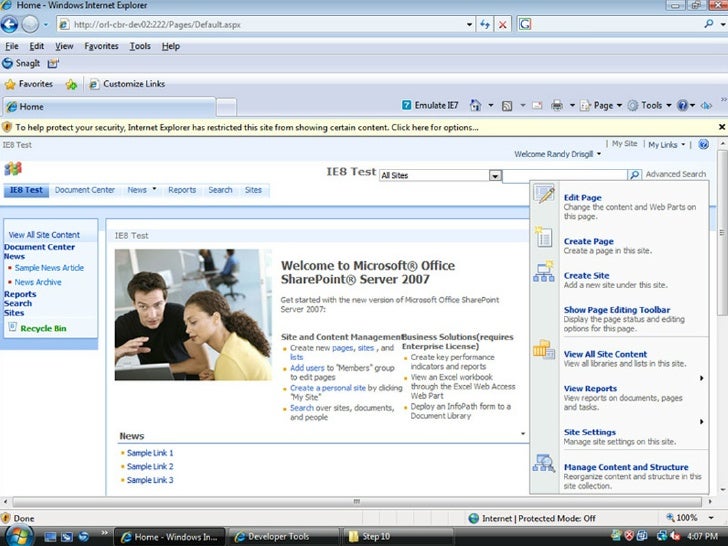This screenshot has height=546, width=728.
Task: Click the Sample News Article link
Action: click(49, 268)
